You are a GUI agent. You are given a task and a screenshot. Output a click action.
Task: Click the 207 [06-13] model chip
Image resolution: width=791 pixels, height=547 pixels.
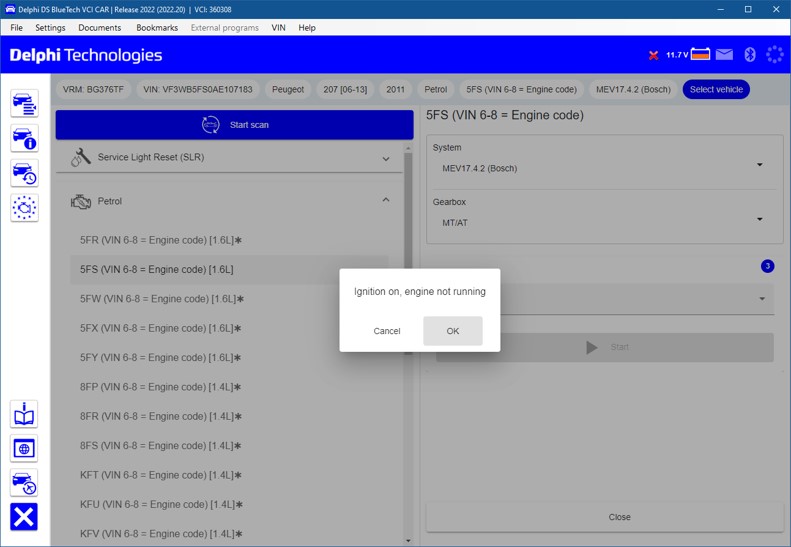345,89
